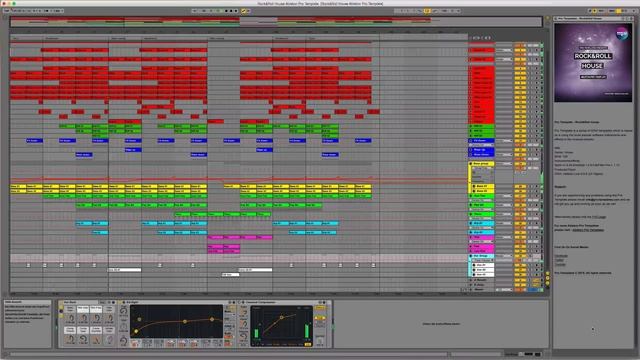Unfold the FX Down track
This screenshot has height=360, width=640.
point(471,140)
